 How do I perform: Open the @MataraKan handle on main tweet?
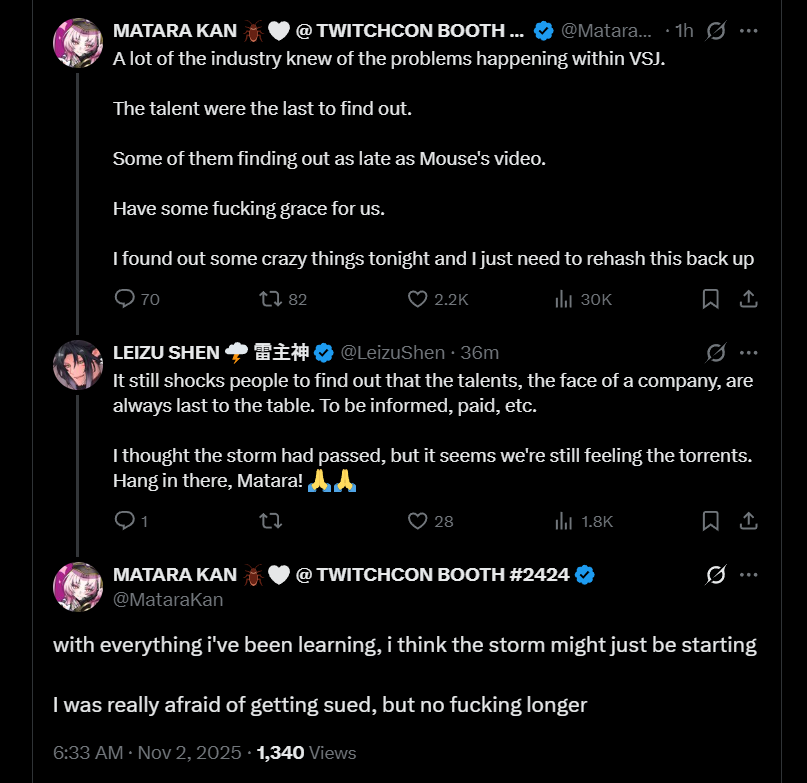[x=168, y=600]
